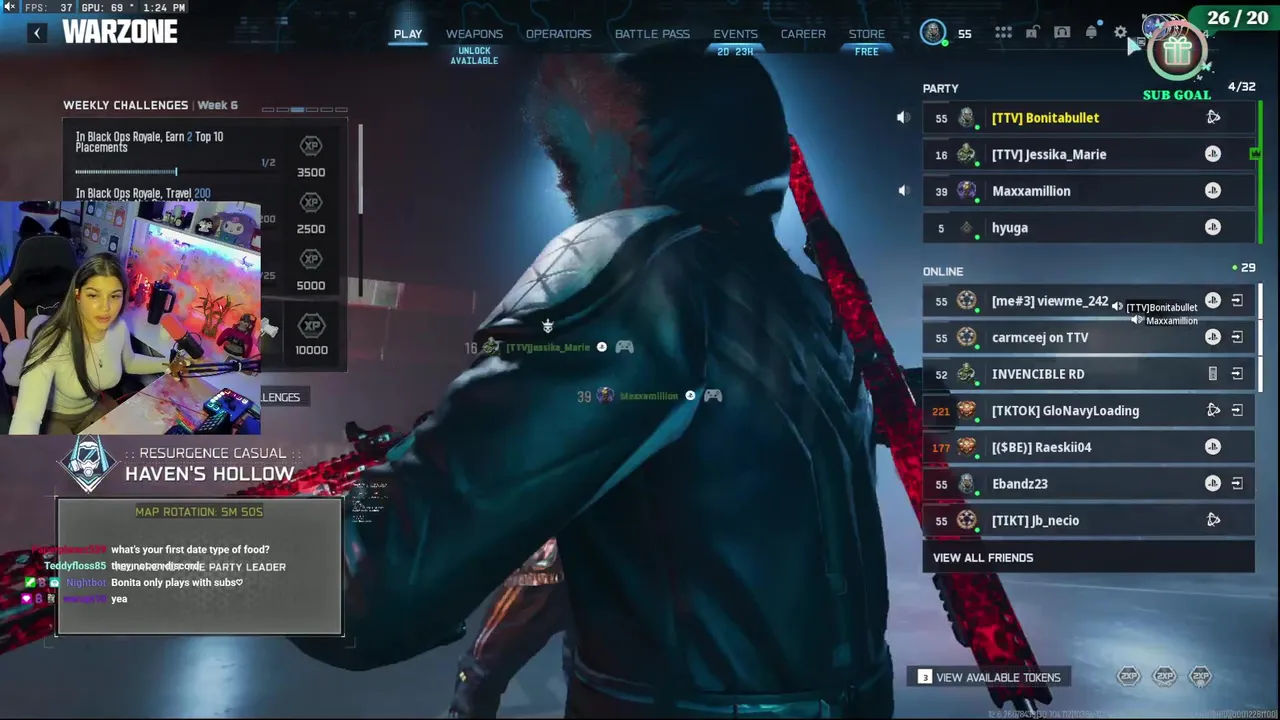Open the player profile avatar at level 55

(933, 32)
